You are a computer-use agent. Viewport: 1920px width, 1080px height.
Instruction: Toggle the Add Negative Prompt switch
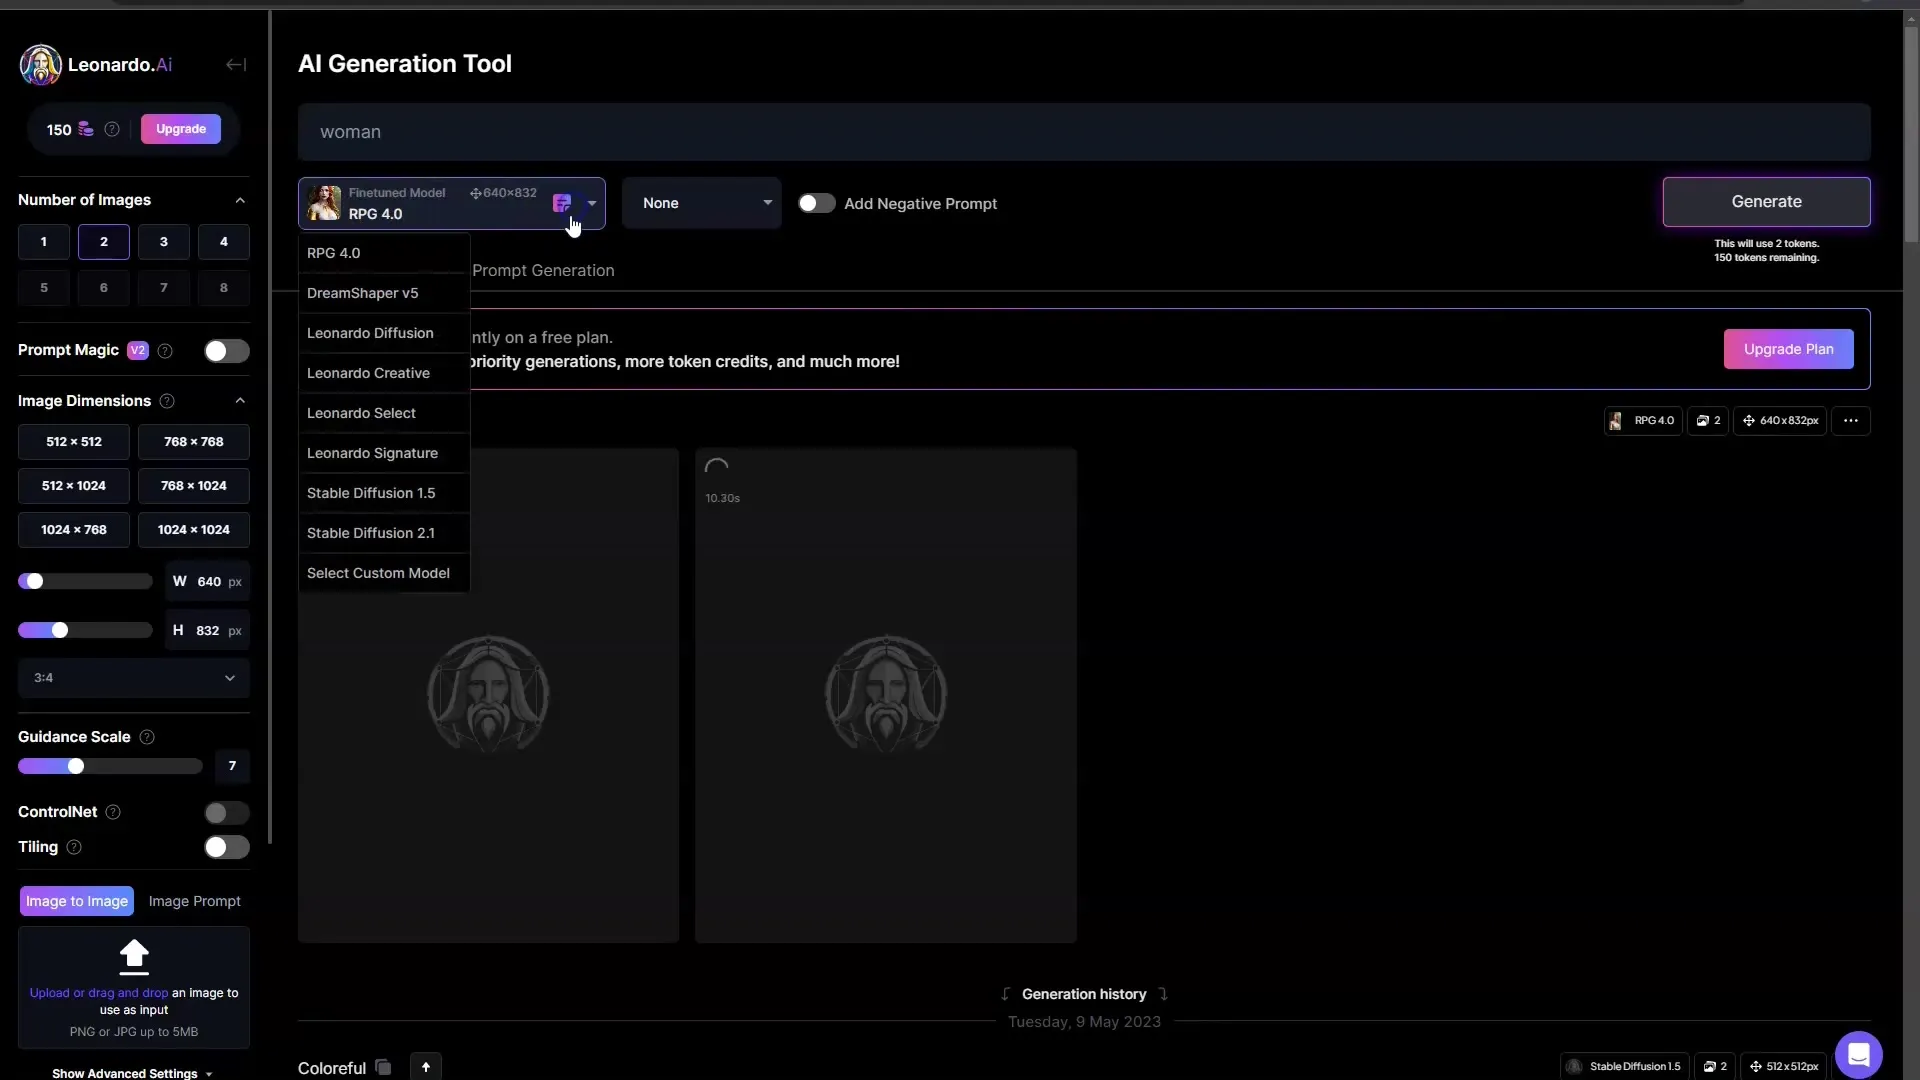pyautogui.click(x=815, y=203)
